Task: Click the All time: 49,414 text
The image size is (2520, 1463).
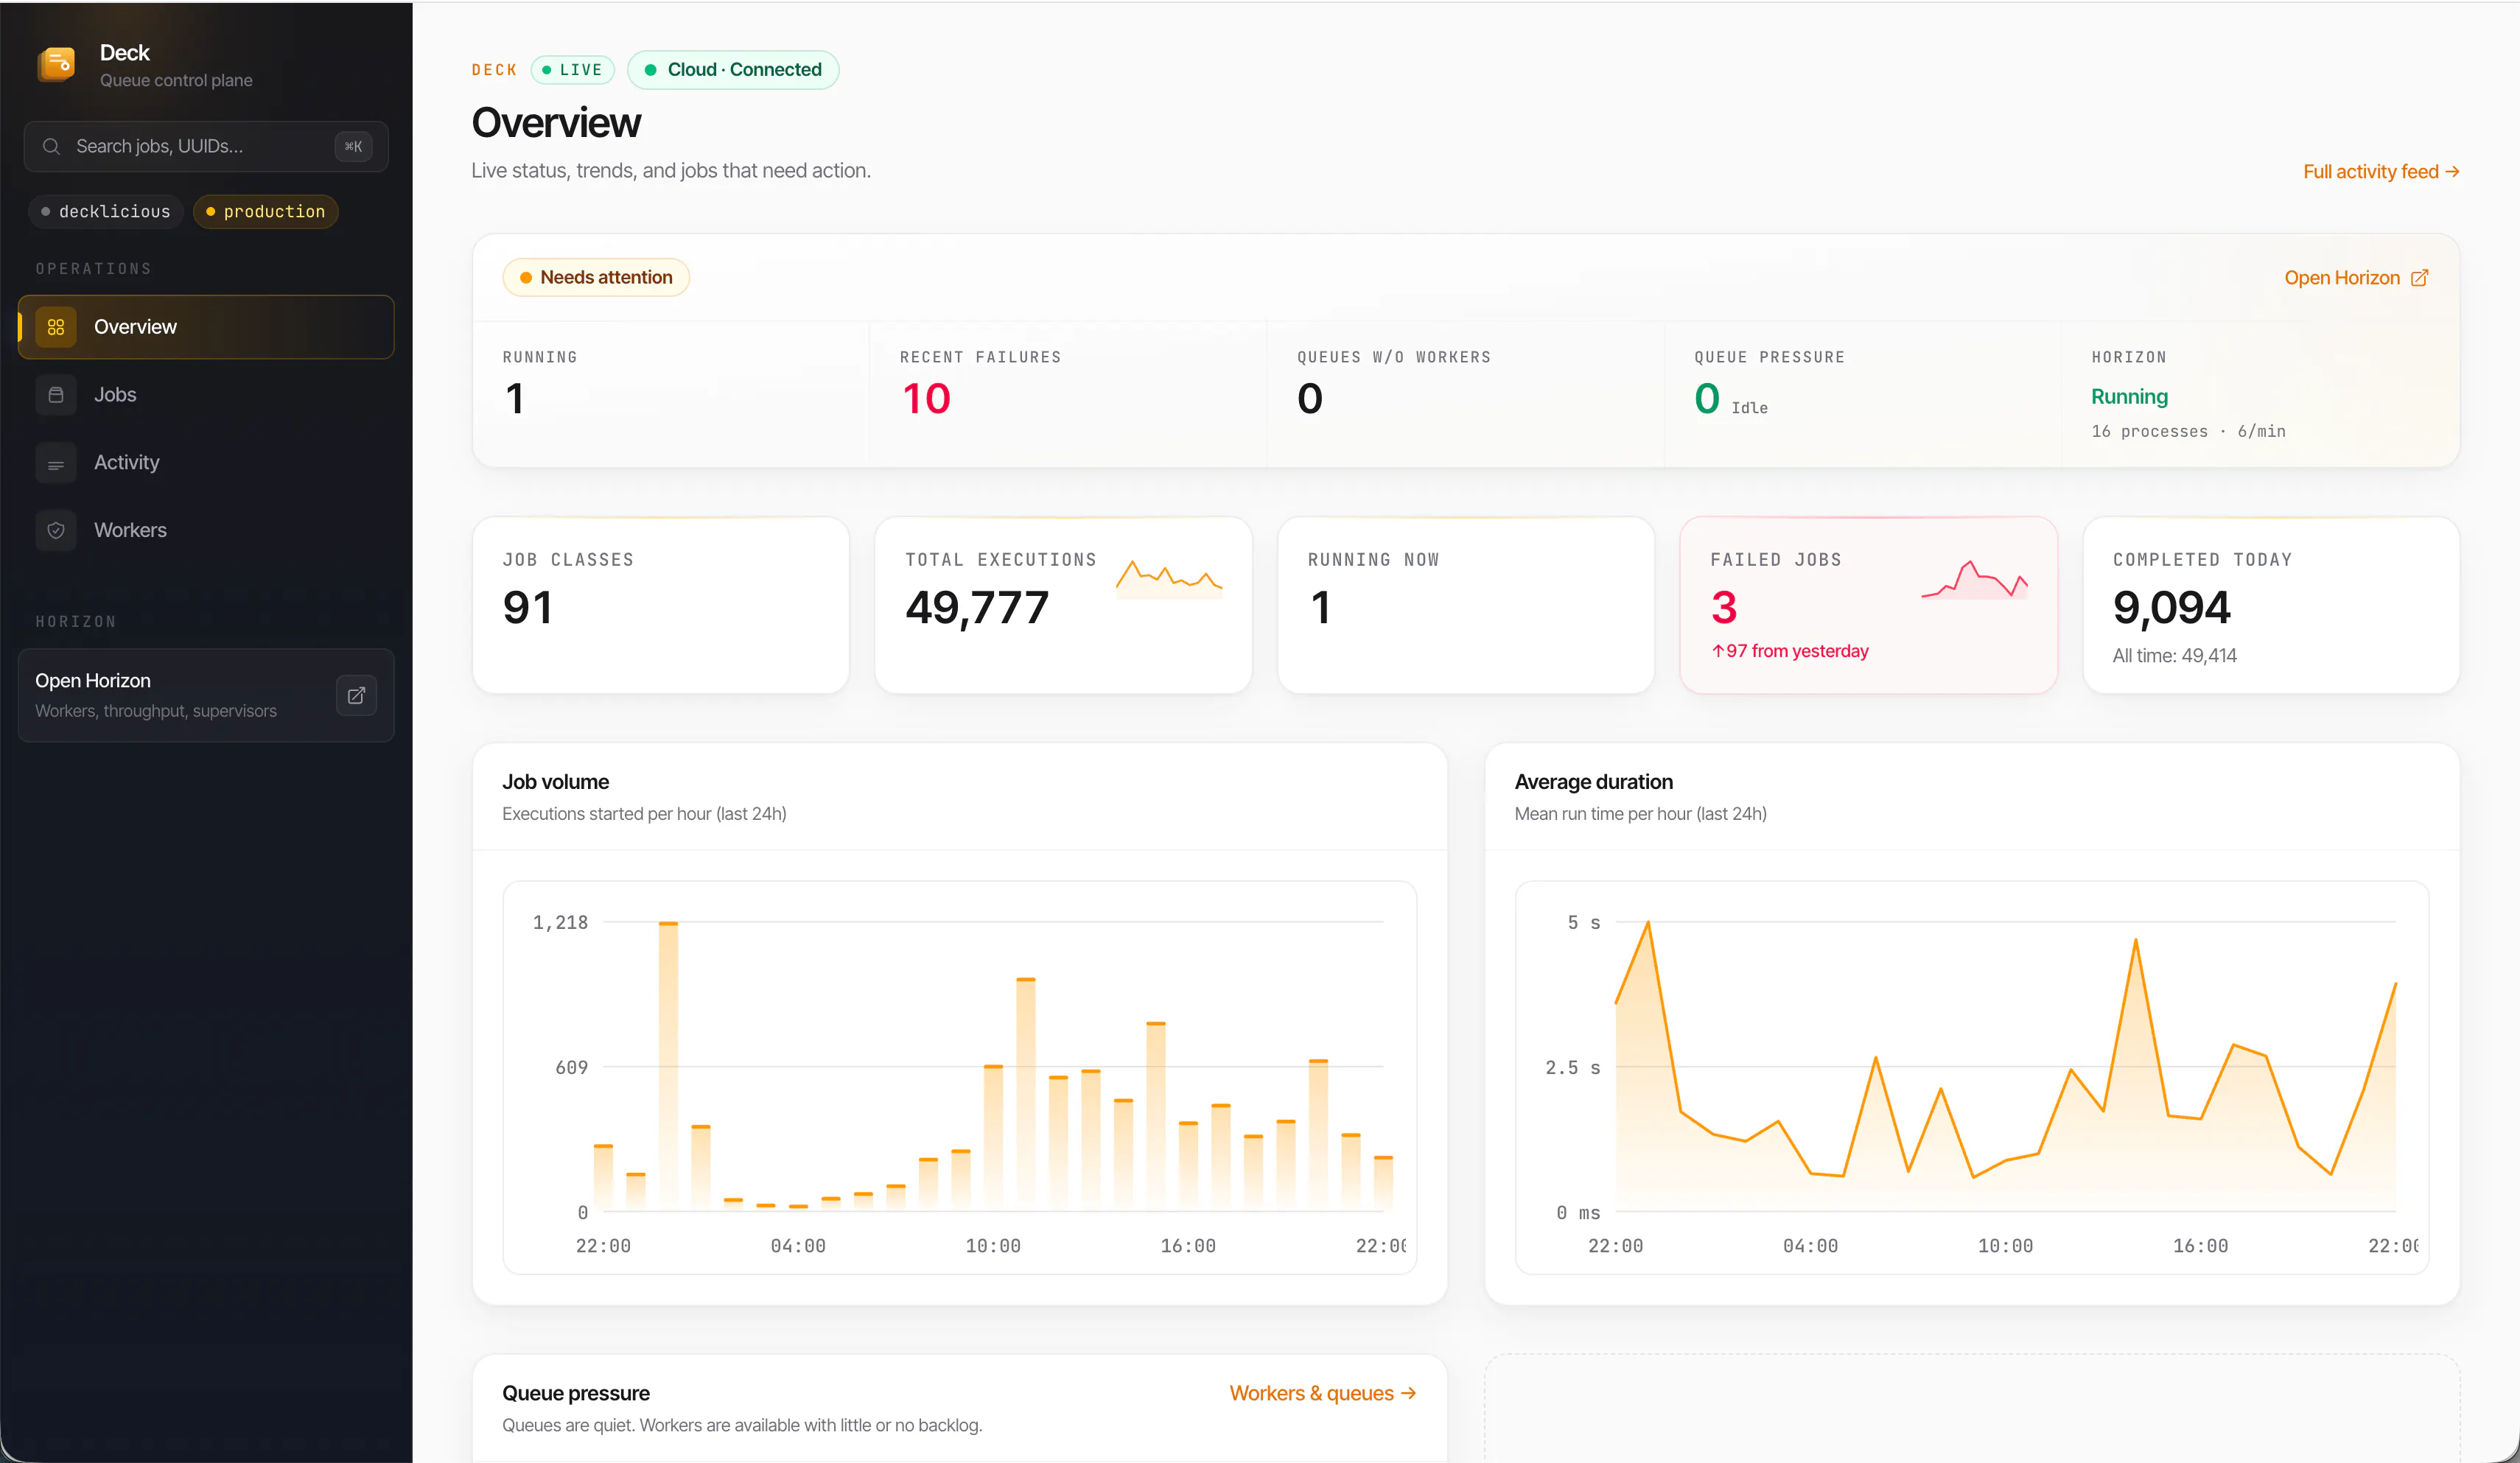Action: tap(2174, 656)
